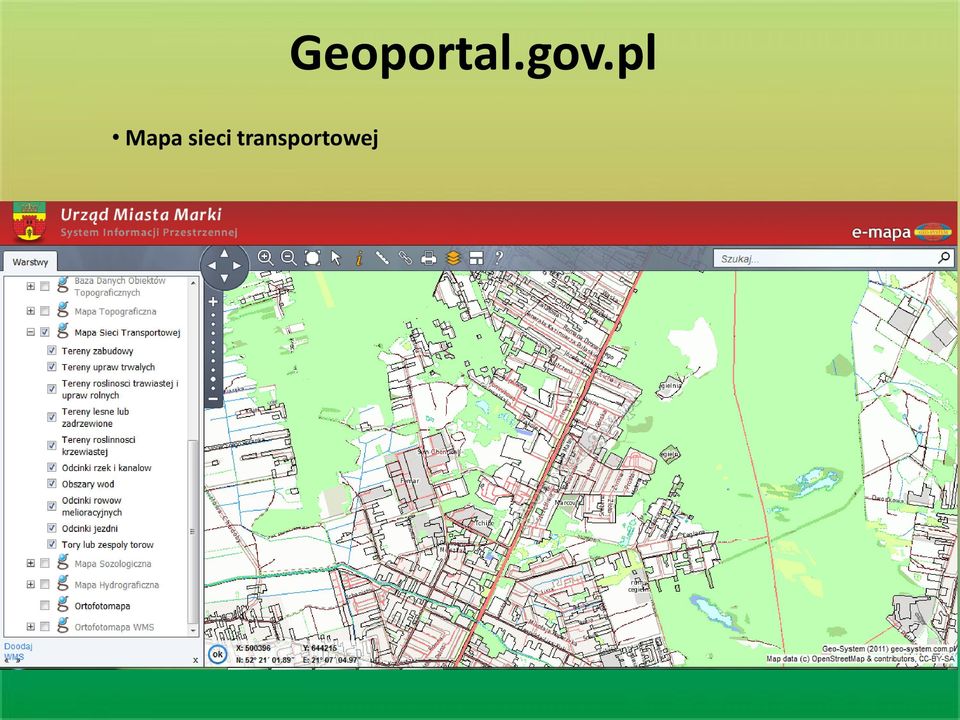Click the Urząd Miasta Marki title

tap(141, 214)
